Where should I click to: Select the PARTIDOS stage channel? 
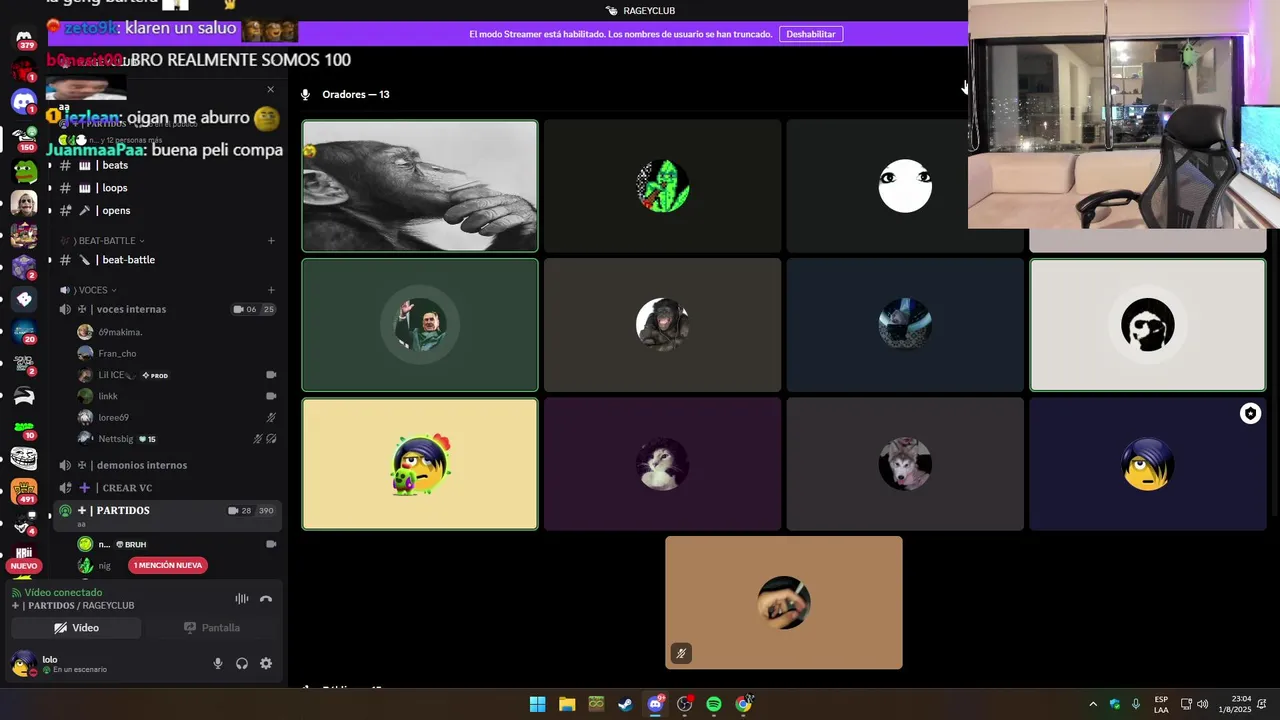coord(167,514)
